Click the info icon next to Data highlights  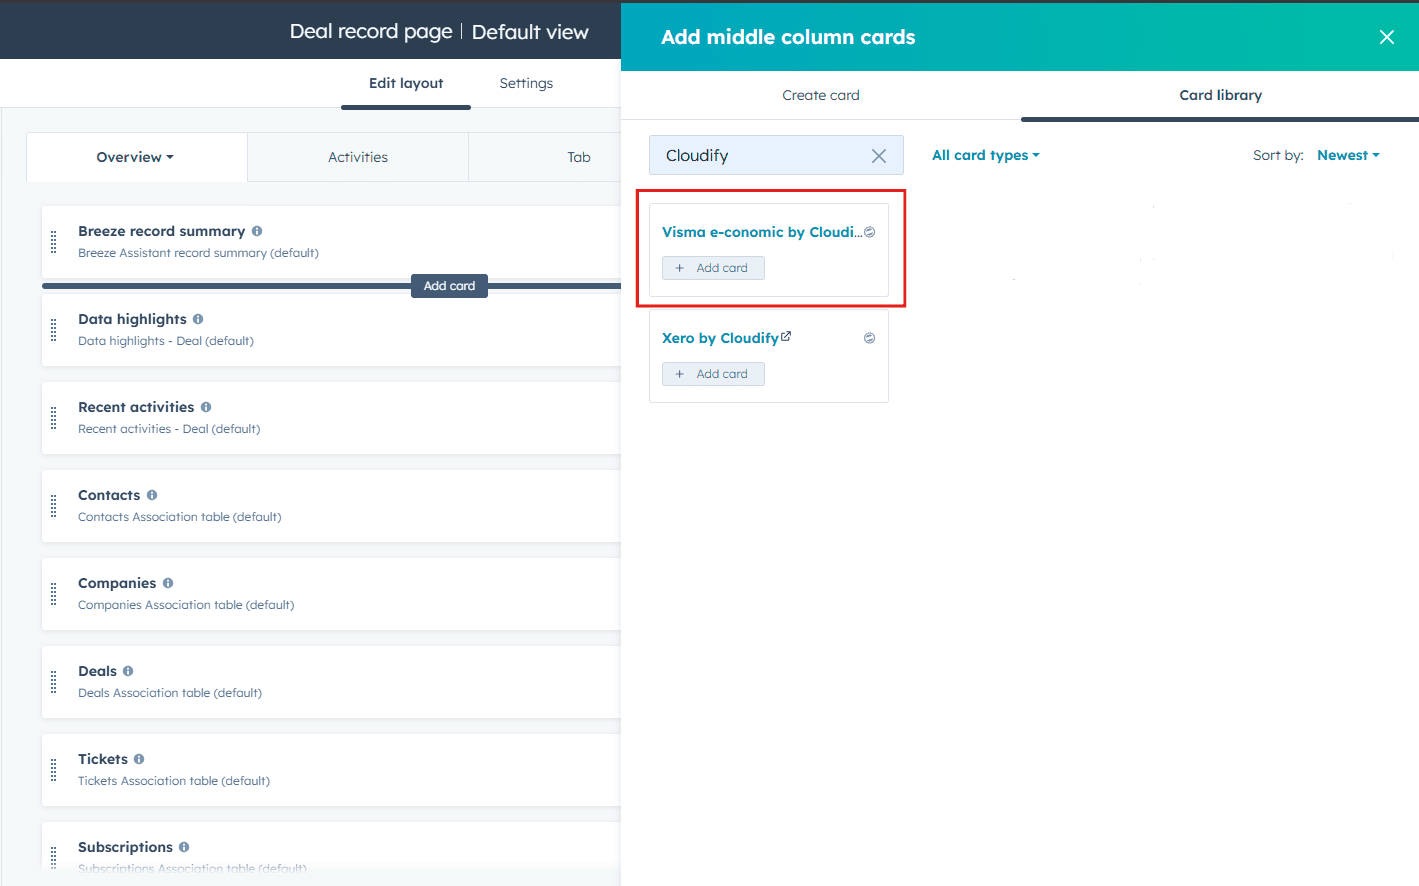pos(197,319)
